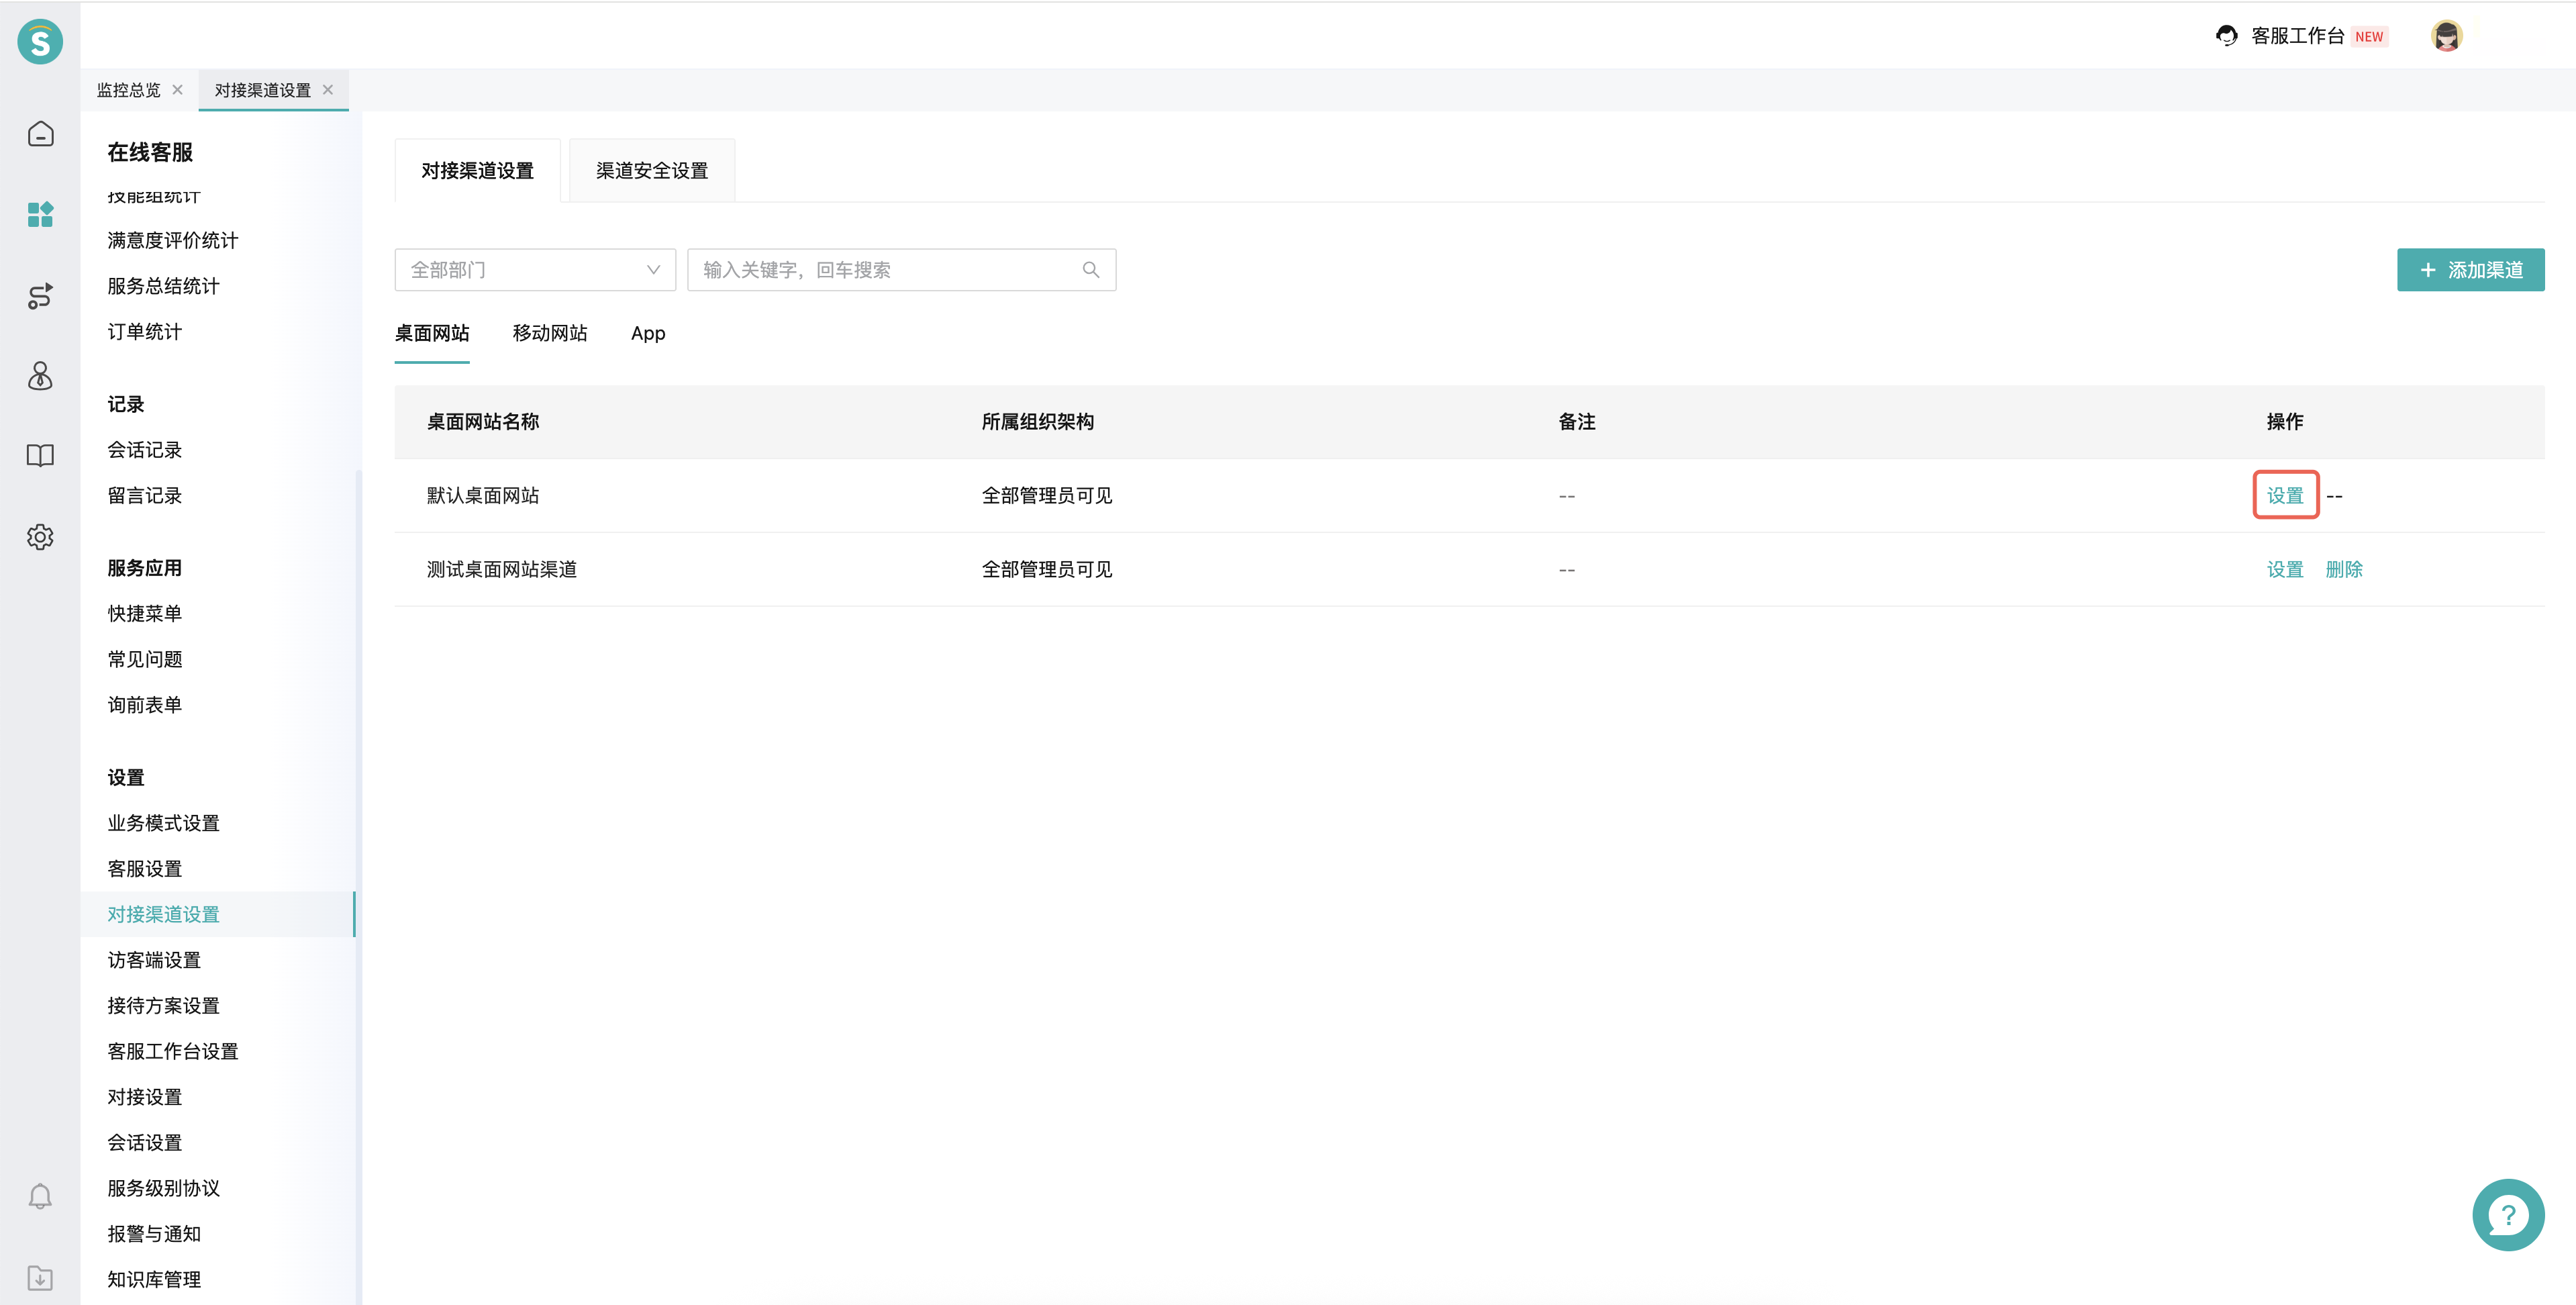
Task: Open the knowledge book icon in sidebar
Action: pyautogui.click(x=40, y=456)
